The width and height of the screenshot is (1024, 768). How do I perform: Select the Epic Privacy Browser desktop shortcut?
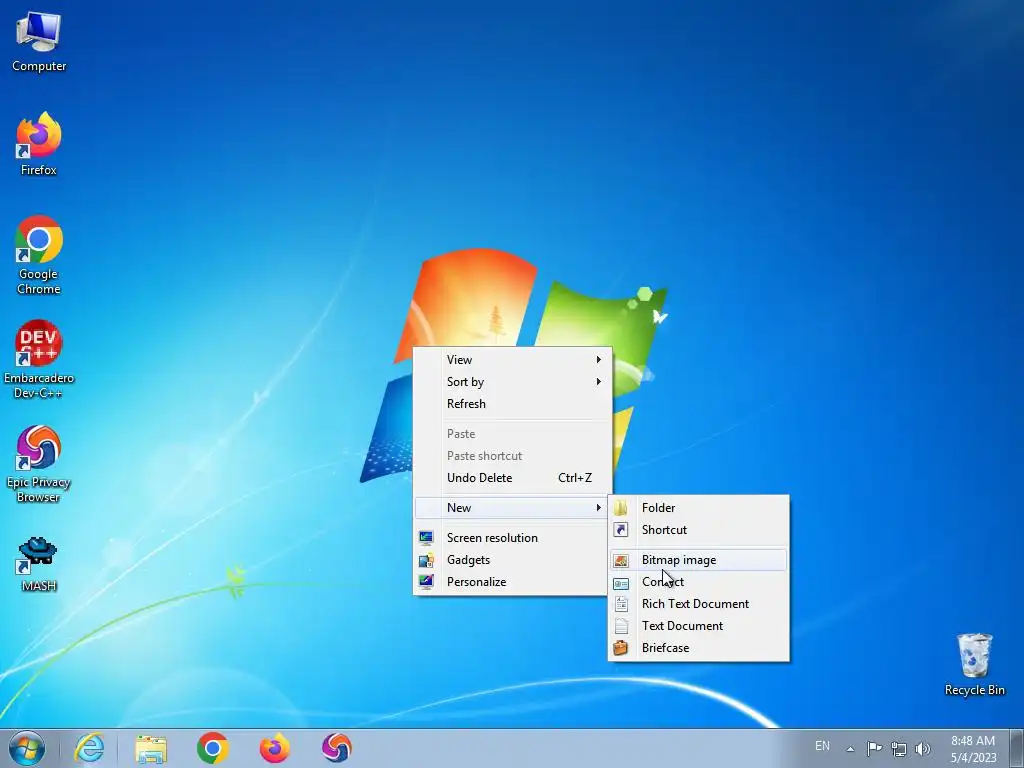pos(39,464)
